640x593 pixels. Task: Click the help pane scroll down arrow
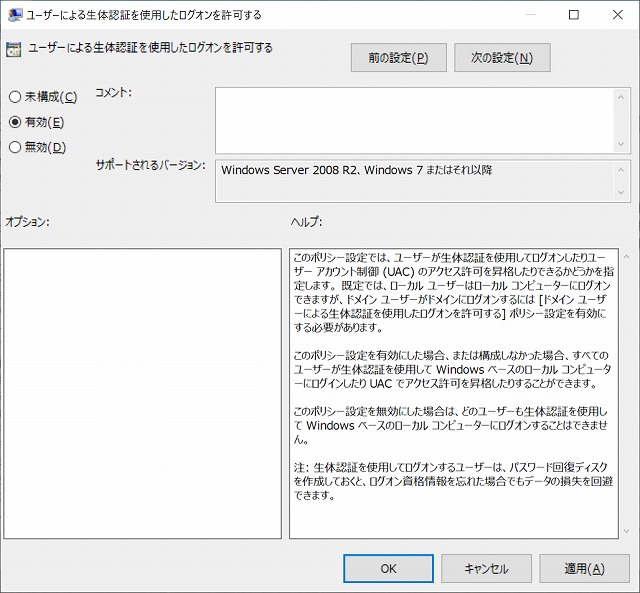pos(627,531)
